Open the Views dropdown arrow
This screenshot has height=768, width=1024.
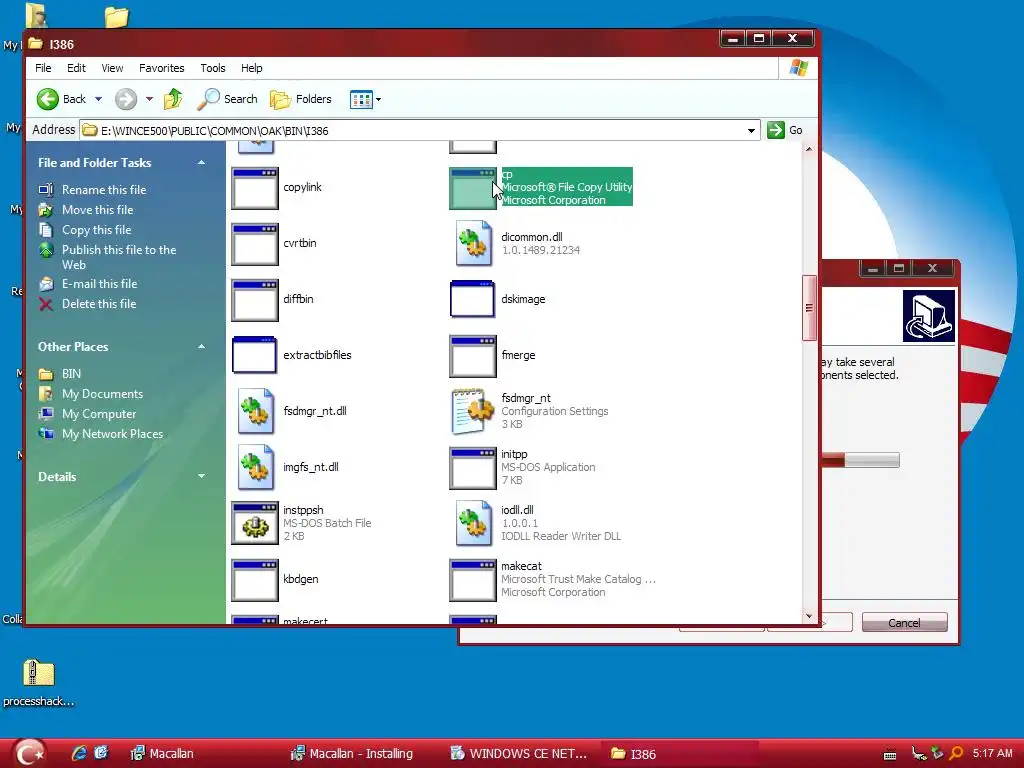pyautogui.click(x=379, y=99)
